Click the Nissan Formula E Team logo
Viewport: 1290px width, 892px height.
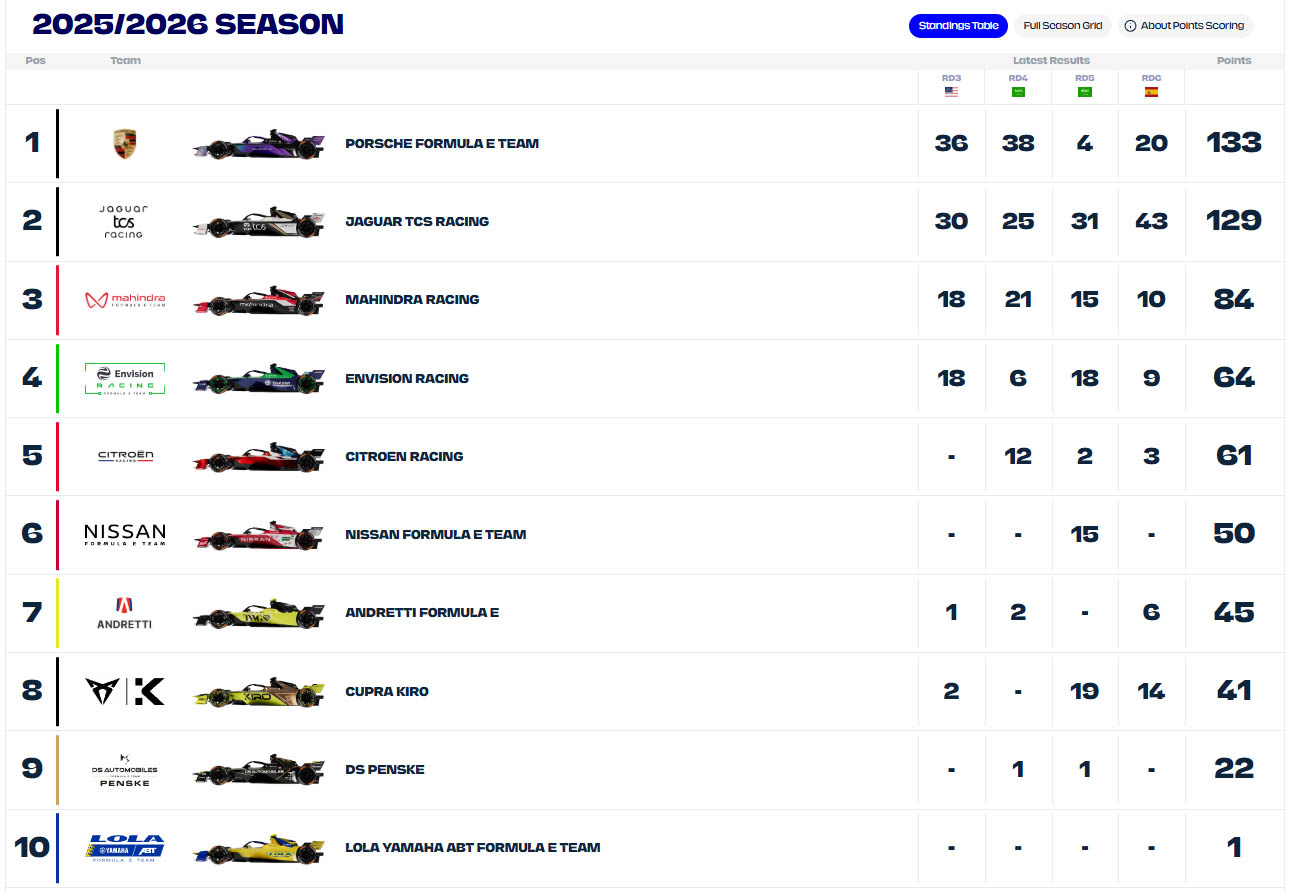click(125, 534)
